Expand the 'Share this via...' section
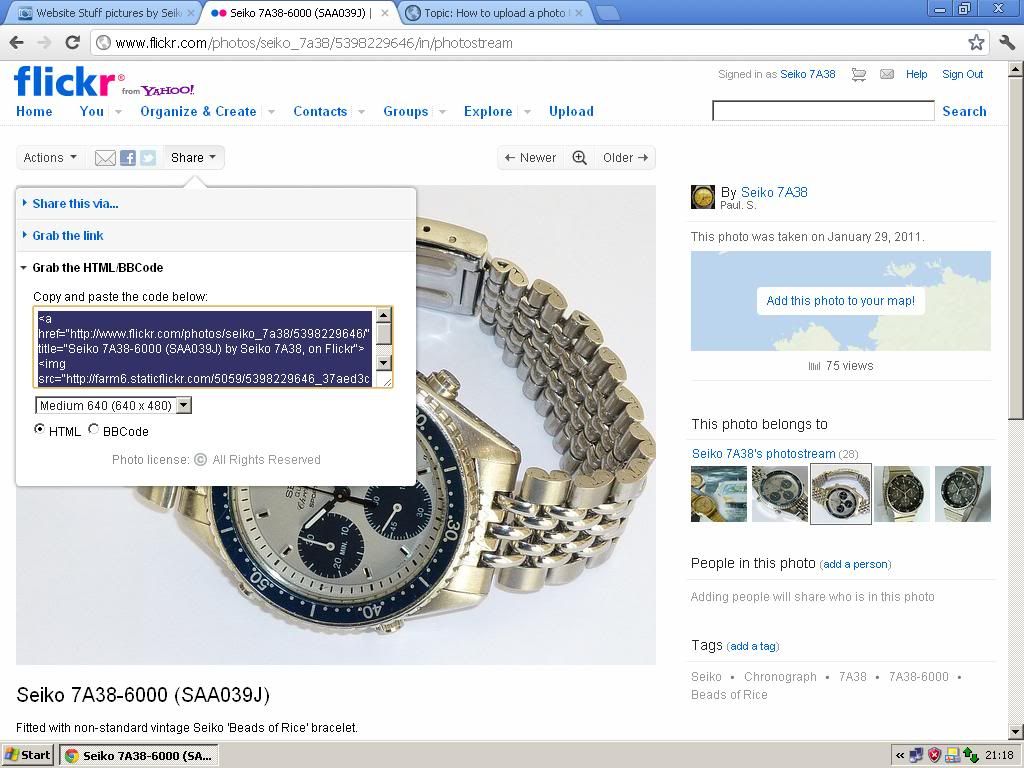Screen dimensions: 1024x768 pos(75,203)
